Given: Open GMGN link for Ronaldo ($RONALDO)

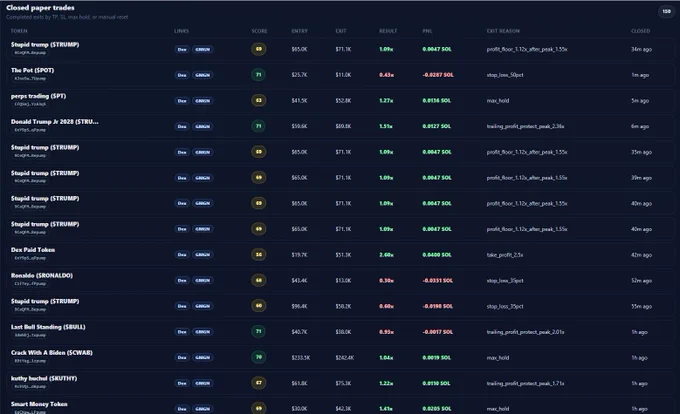Looking at the screenshot, I should (x=203, y=280).
